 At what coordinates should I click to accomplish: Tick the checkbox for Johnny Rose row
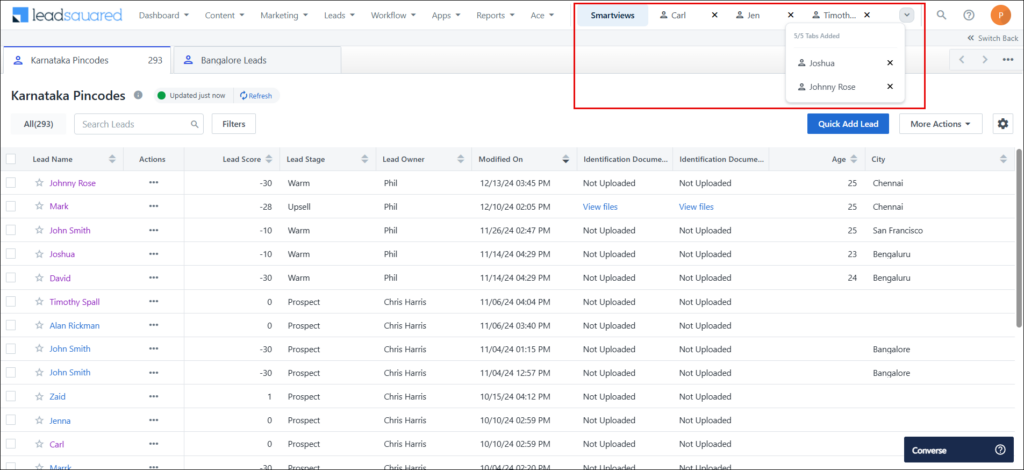point(11,183)
